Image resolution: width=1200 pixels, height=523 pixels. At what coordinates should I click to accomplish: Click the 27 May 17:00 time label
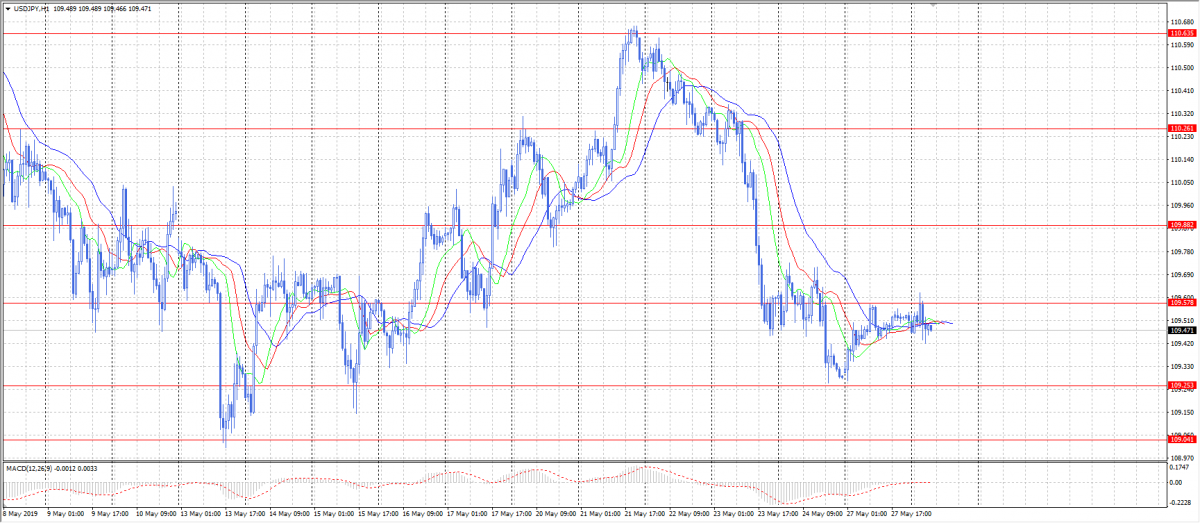click(910, 516)
